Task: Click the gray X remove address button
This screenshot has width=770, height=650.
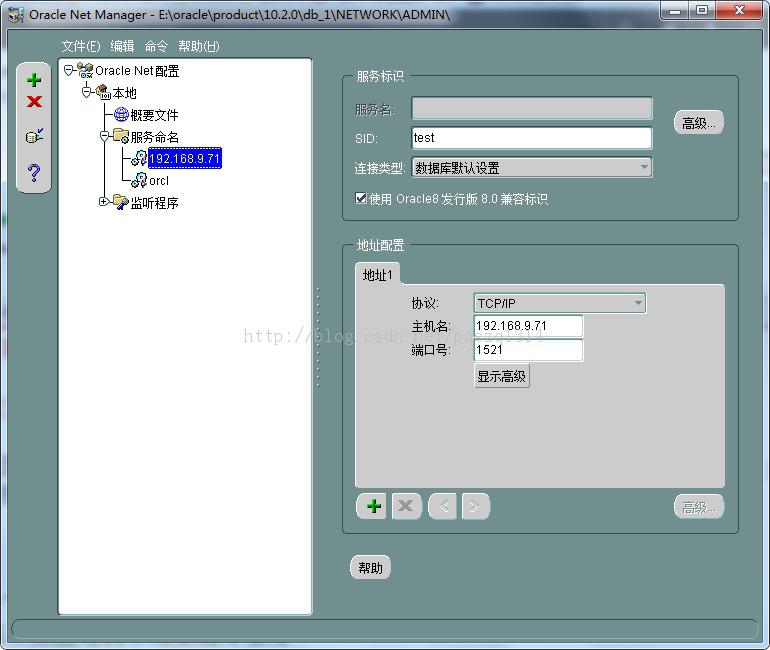Action: tap(407, 506)
